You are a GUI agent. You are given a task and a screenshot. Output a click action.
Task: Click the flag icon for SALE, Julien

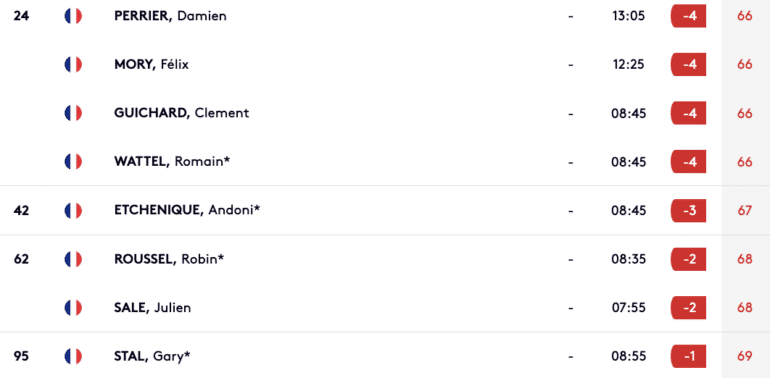[73, 308]
